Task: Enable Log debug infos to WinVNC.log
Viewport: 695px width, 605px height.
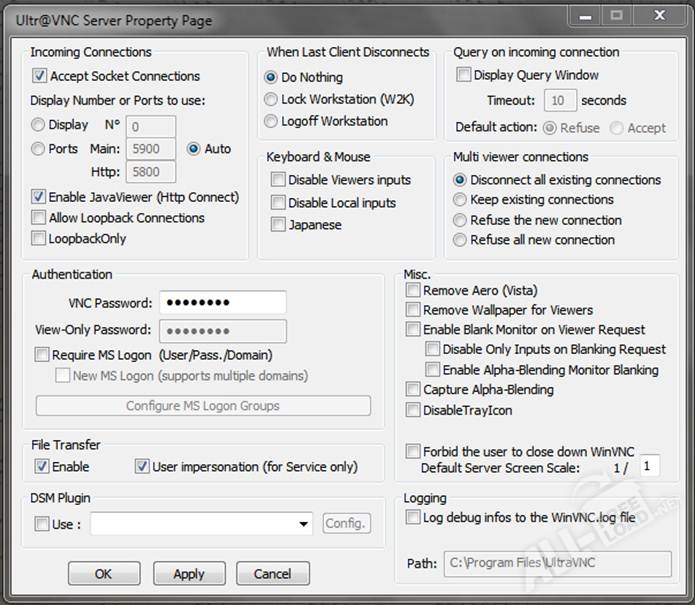Action: (x=413, y=517)
